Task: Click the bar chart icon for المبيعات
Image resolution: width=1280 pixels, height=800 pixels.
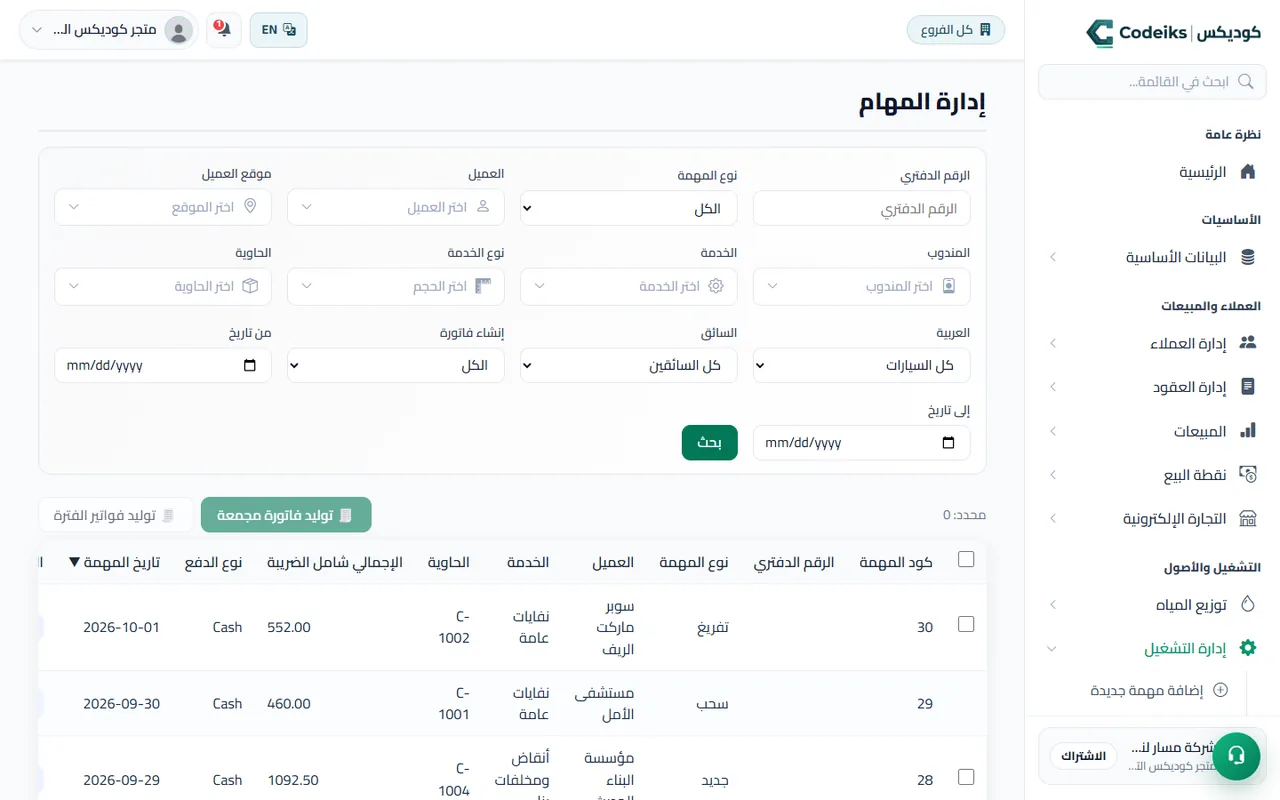Action: coord(1247,431)
